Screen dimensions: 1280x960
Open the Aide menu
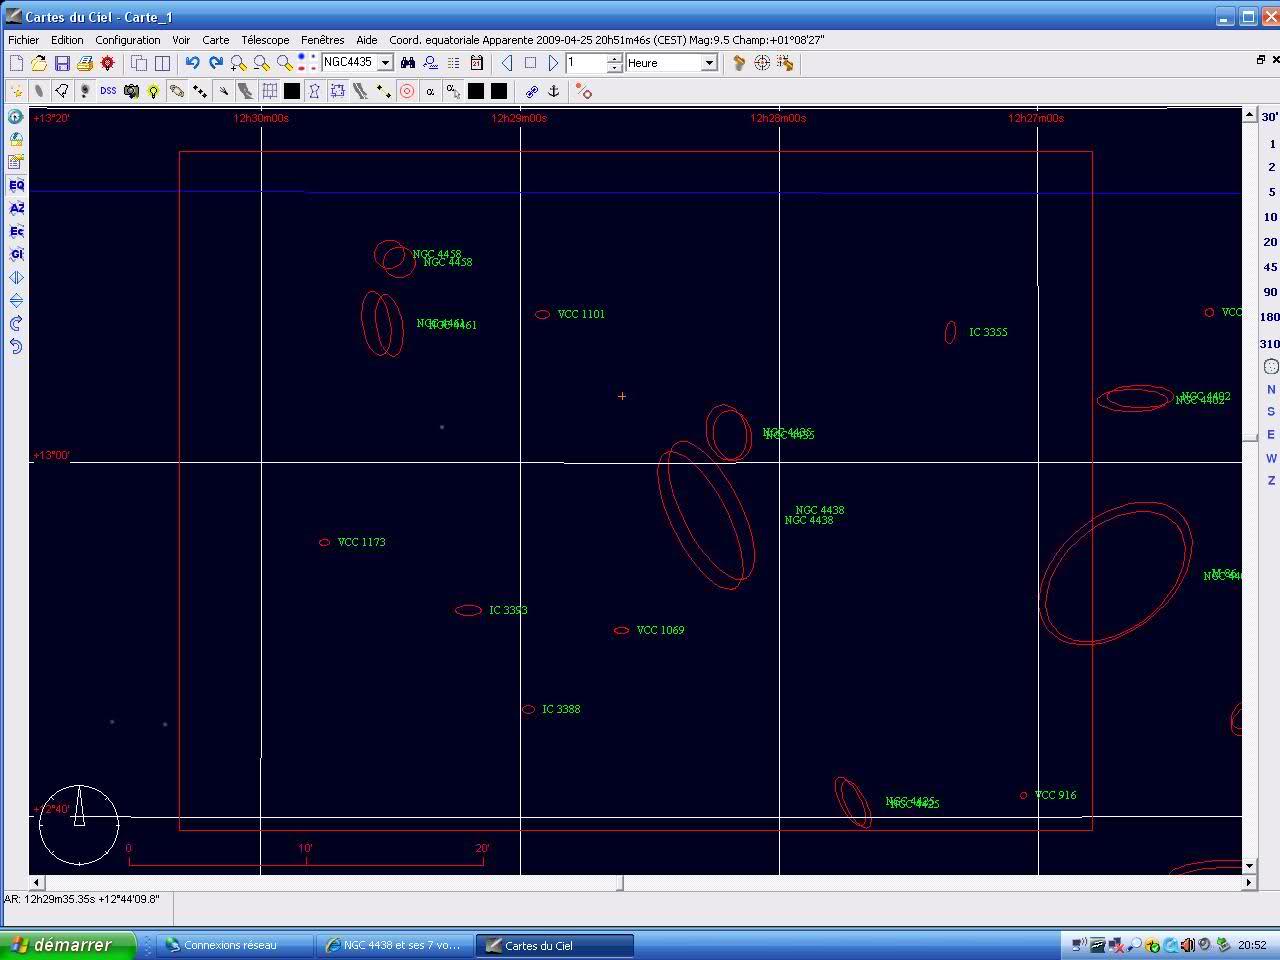[x=367, y=40]
